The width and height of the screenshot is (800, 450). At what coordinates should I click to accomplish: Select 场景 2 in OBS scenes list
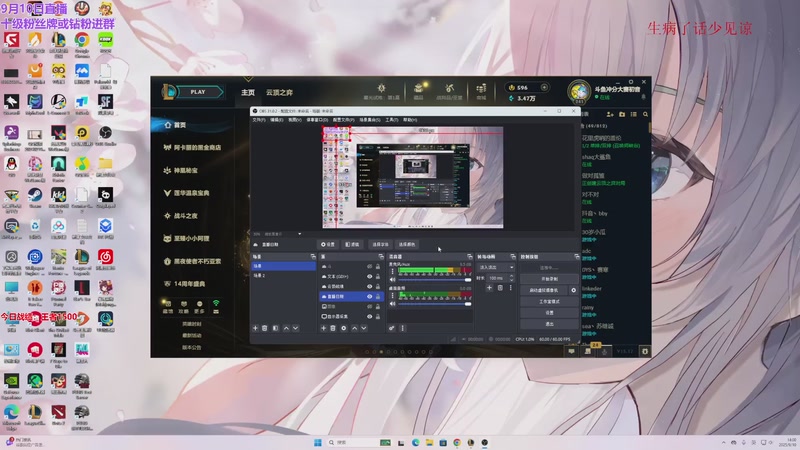[284, 276]
